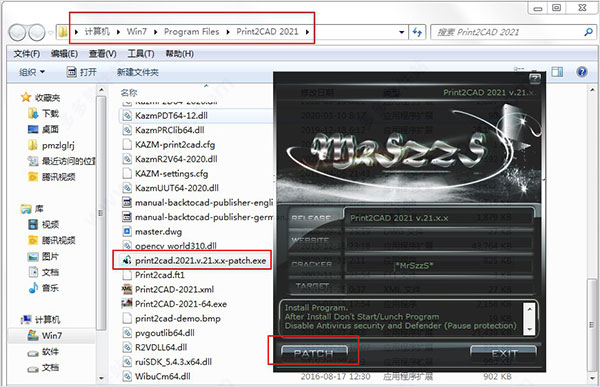Image resolution: width=600 pixels, height=387 pixels.
Task: Click 名称 column header
Action: pyautogui.click(x=129, y=93)
